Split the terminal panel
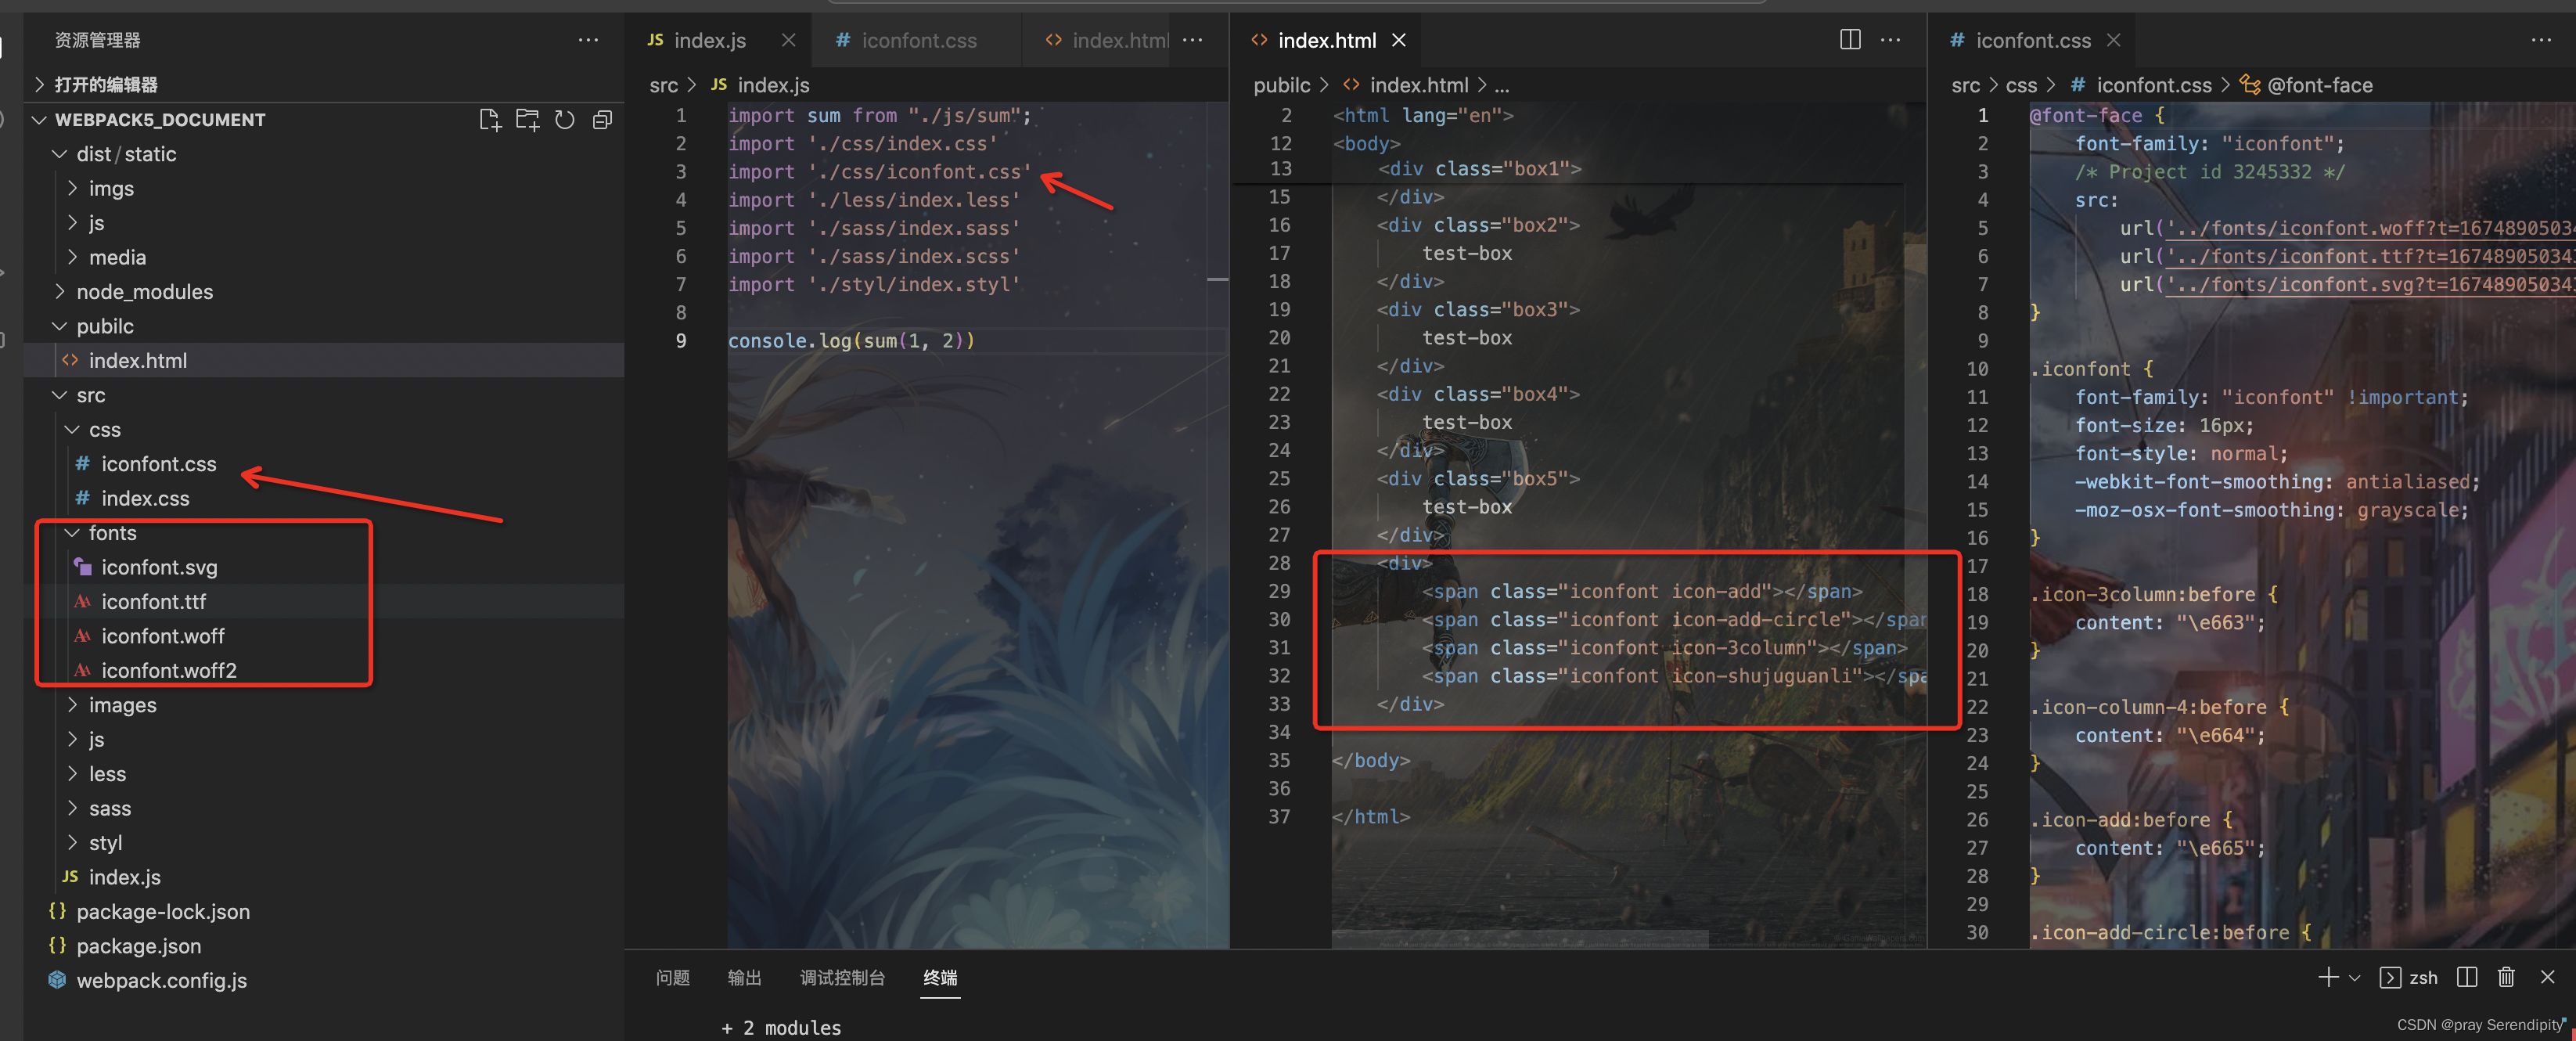The width and height of the screenshot is (2576, 1041). pyautogui.click(x=2466, y=977)
